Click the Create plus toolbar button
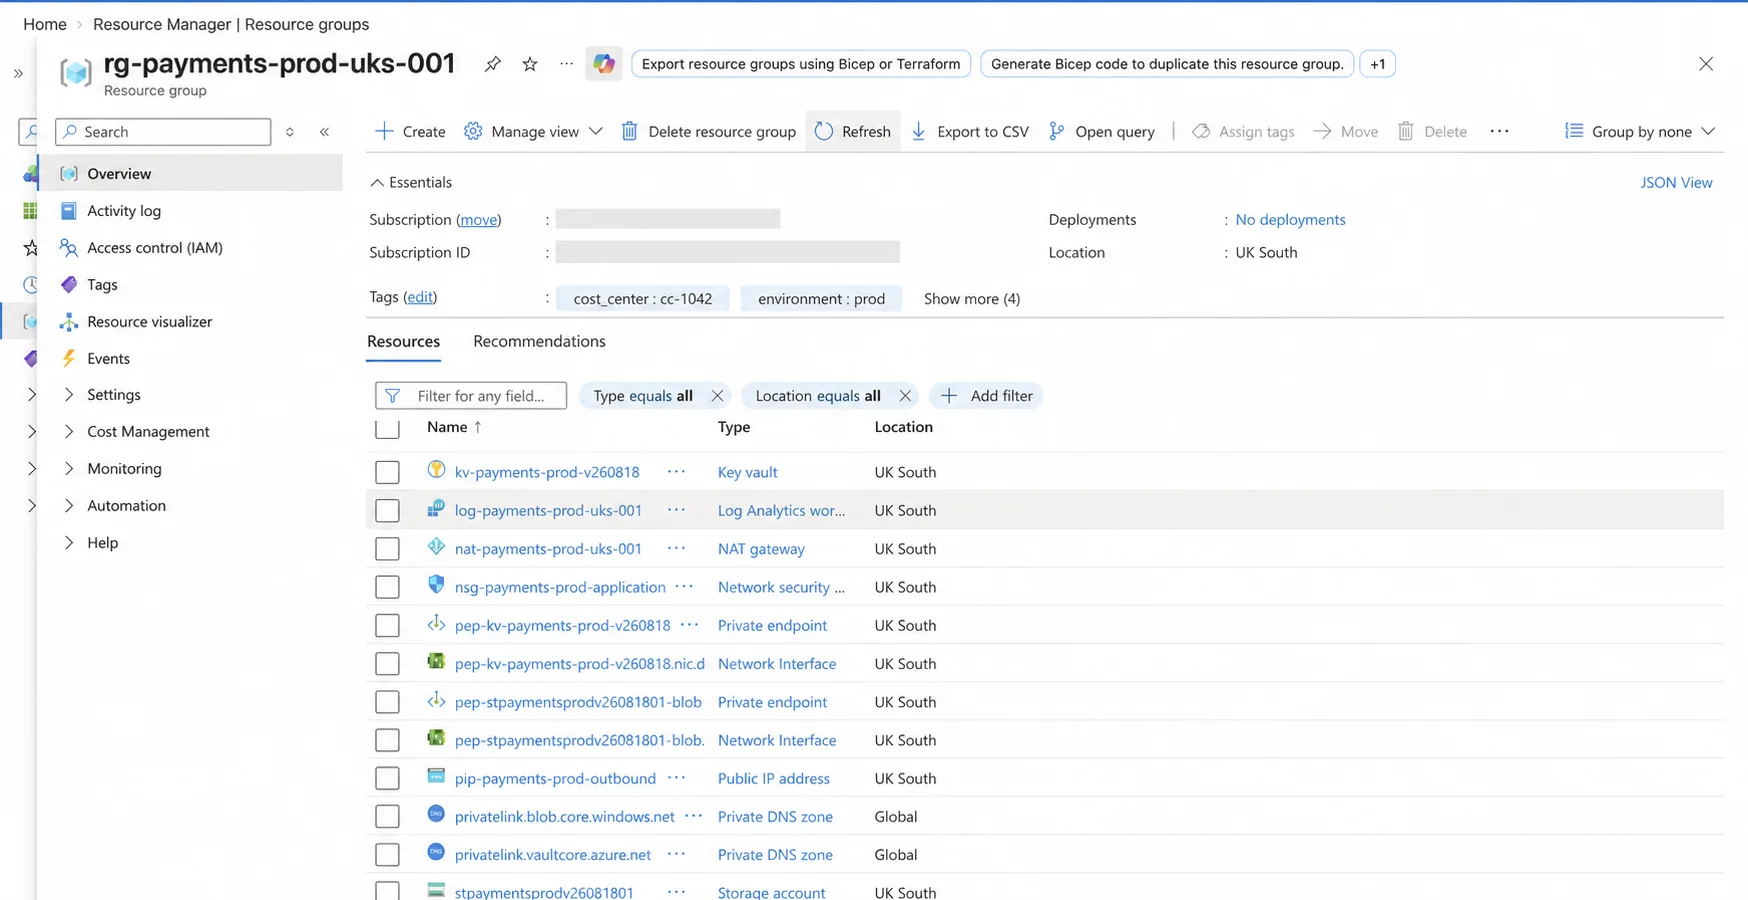Viewport: 1748px width, 900px height. click(x=410, y=132)
